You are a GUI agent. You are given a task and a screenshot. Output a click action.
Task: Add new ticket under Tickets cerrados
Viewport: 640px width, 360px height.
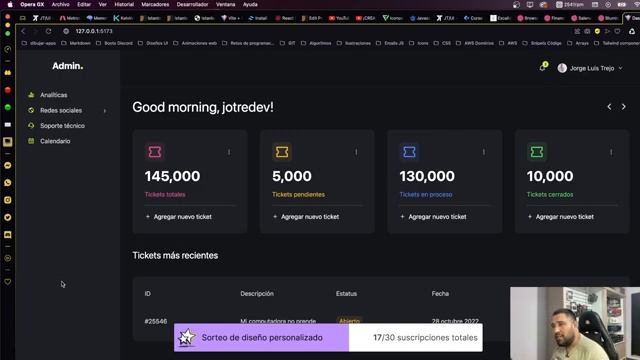tap(561, 217)
